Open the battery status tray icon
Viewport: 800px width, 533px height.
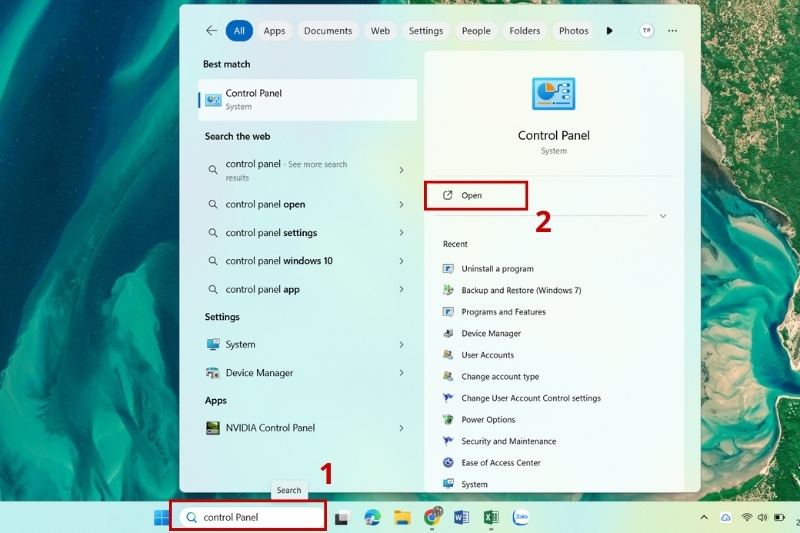[x=779, y=517]
